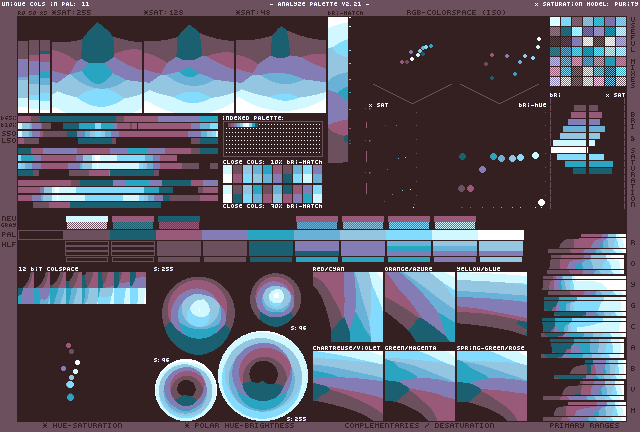The height and width of the screenshot is (432, 640).
Task: Click the BRI and SAT histogram bars
Action: 582,139
